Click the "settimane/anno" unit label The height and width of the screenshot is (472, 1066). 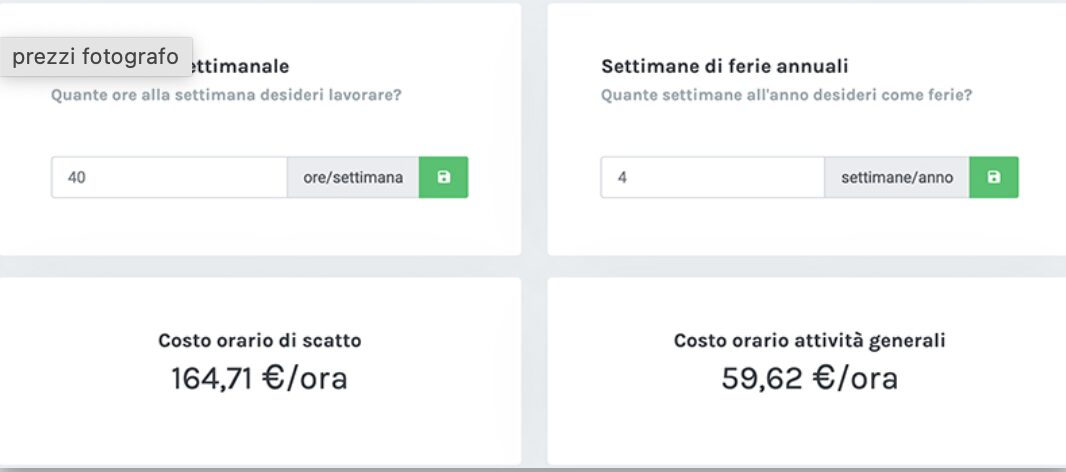coord(897,177)
